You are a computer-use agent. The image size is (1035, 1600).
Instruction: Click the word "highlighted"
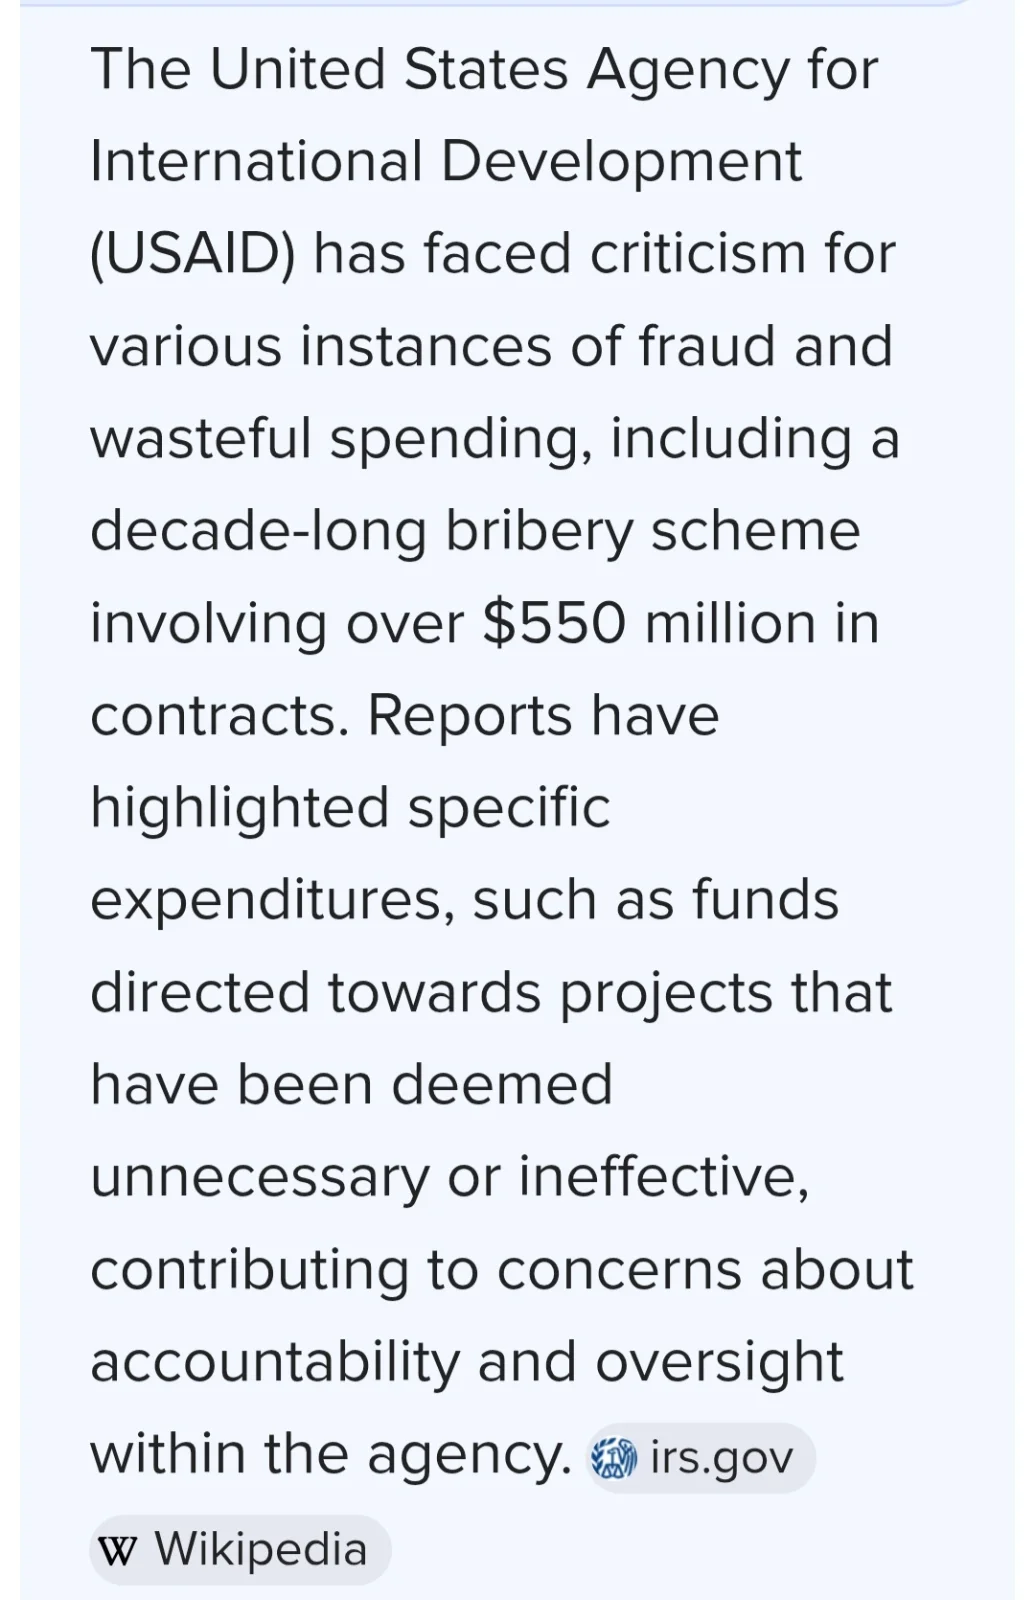click(239, 808)
